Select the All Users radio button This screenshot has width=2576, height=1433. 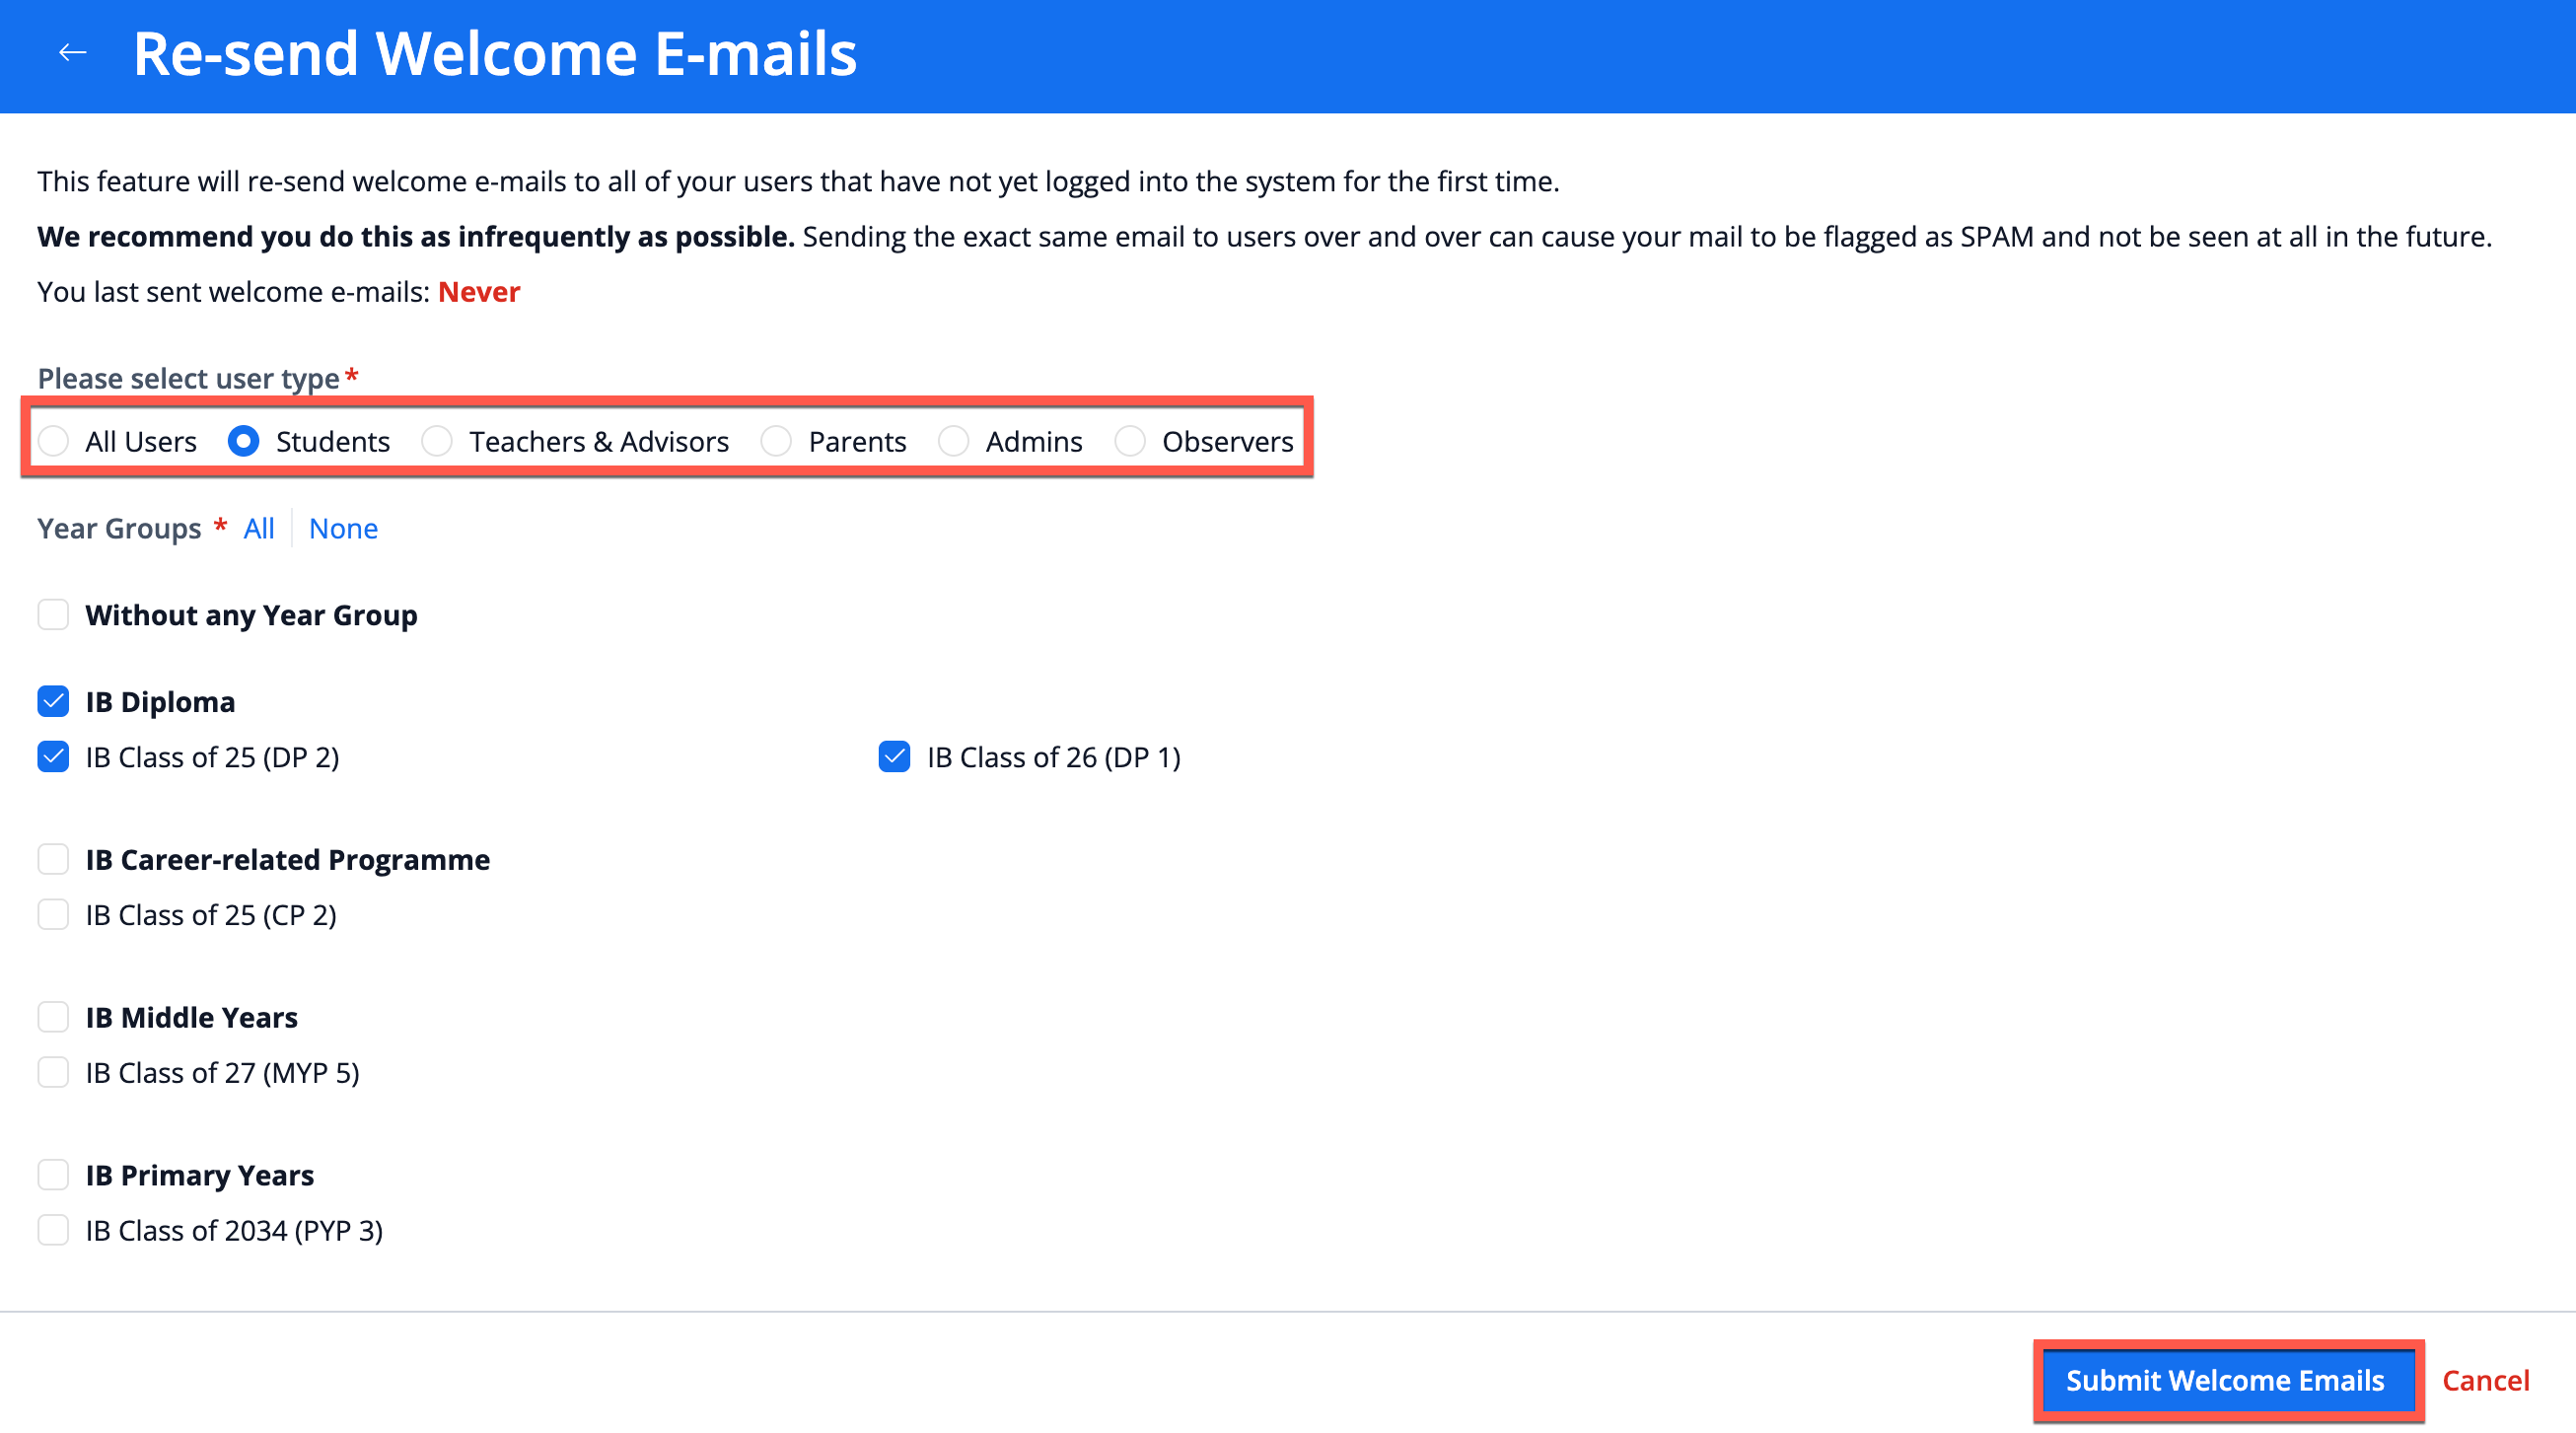[54, 441]
